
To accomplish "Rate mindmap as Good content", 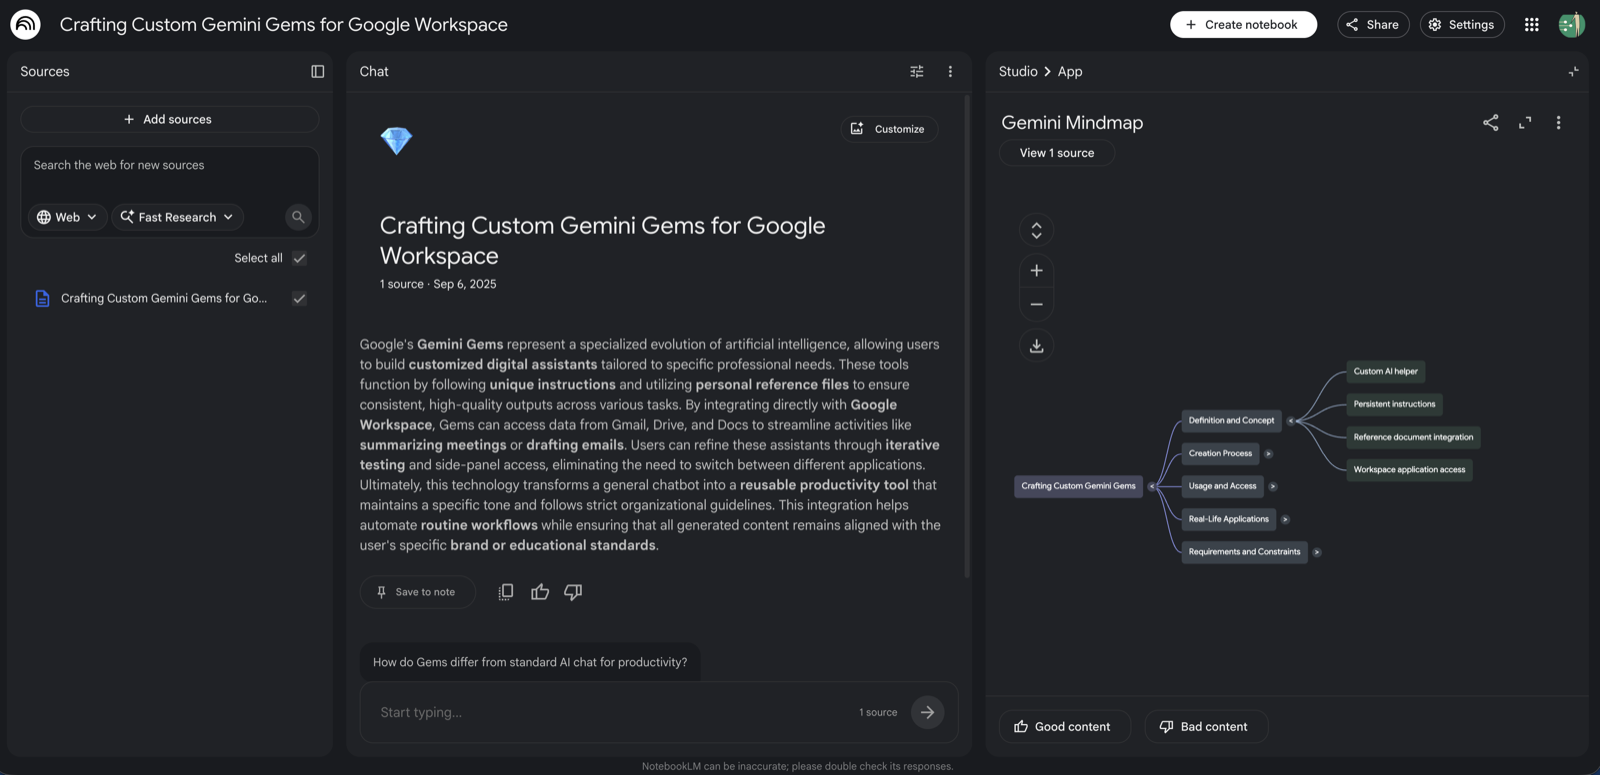I will pyautogui.click(x=1064, y=726).
